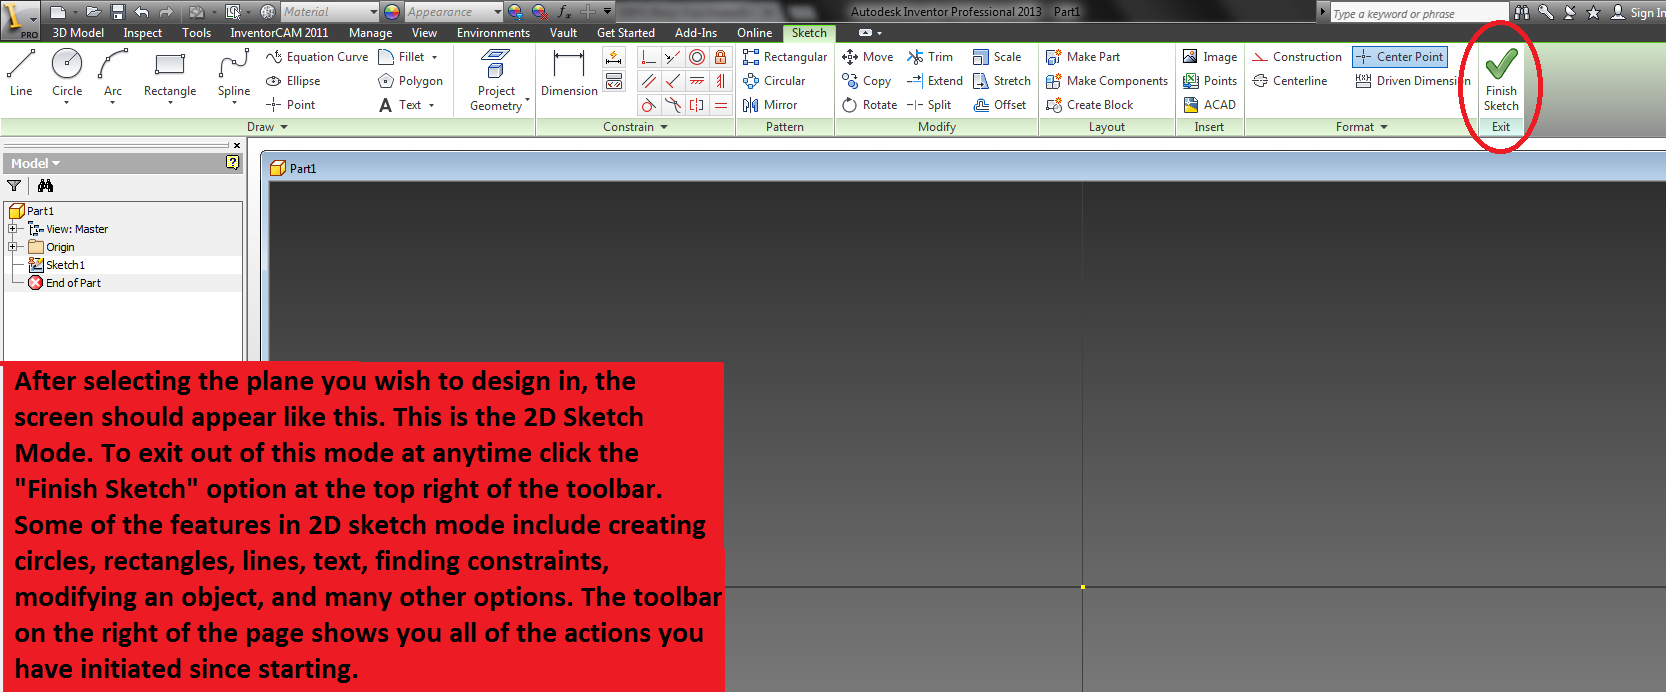Select End of Part in browser
The height and width of the screenshot is (692, 1666).
tap(65, 283)
